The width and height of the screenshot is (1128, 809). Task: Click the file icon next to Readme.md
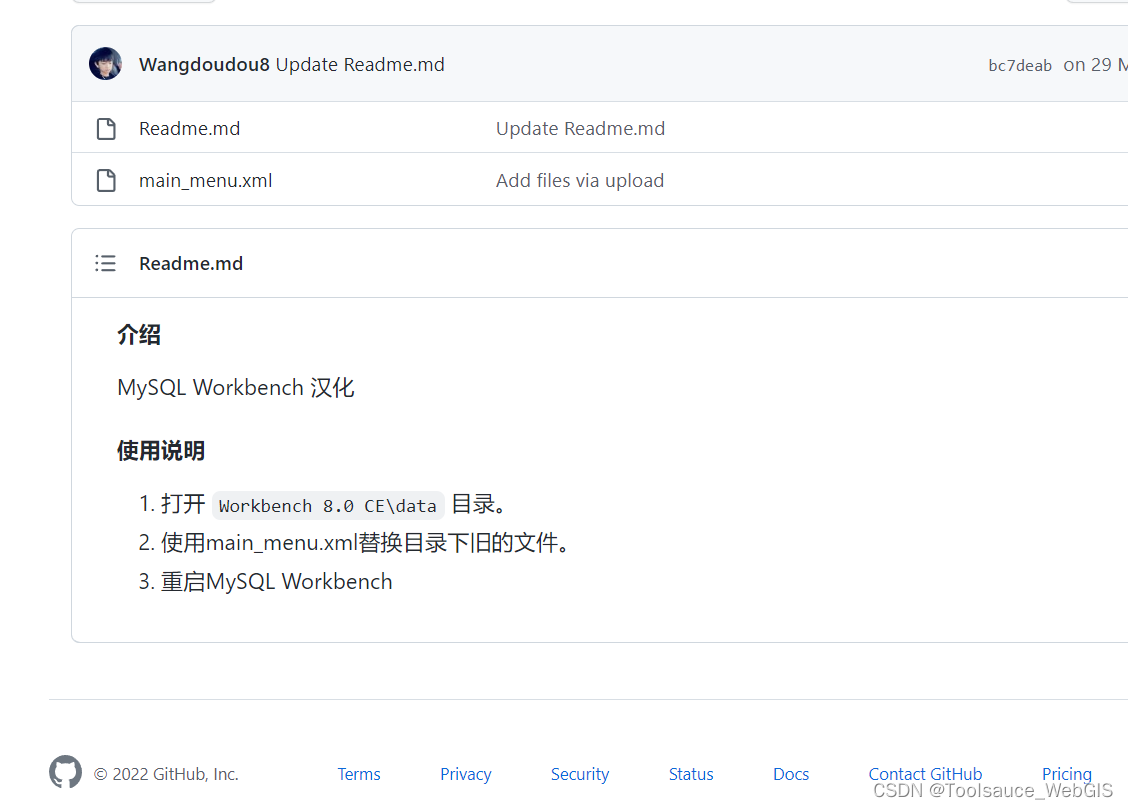[106, 129]
